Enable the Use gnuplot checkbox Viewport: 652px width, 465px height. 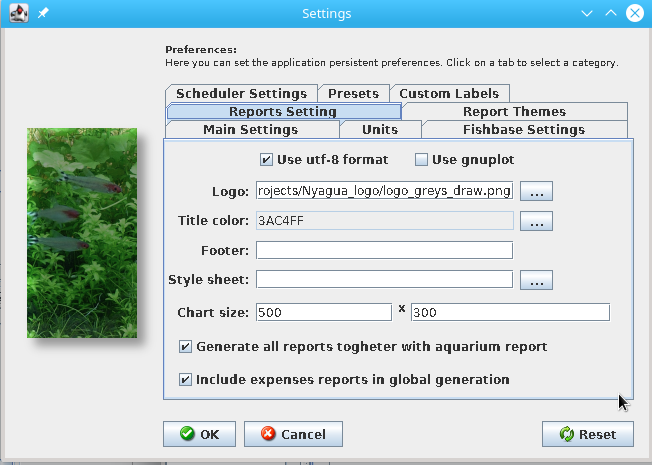(421, 160)
